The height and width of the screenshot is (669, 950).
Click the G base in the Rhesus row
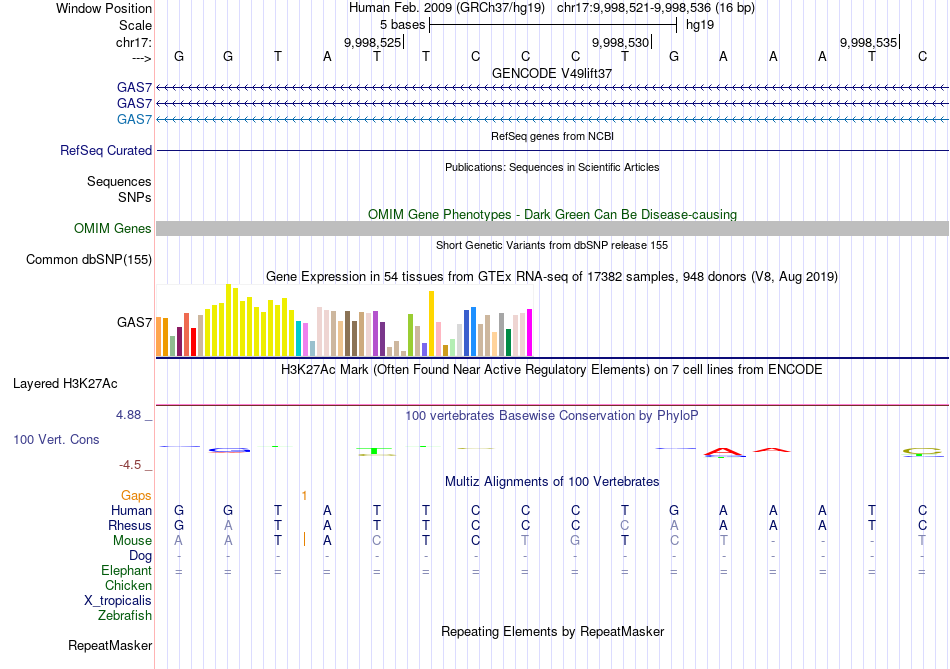click(179, 525)
